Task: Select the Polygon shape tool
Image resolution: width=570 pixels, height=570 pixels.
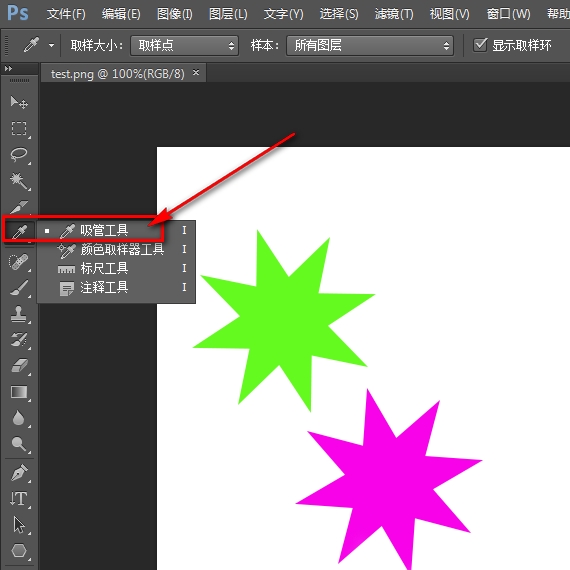Action: click(x=19, y=550)
